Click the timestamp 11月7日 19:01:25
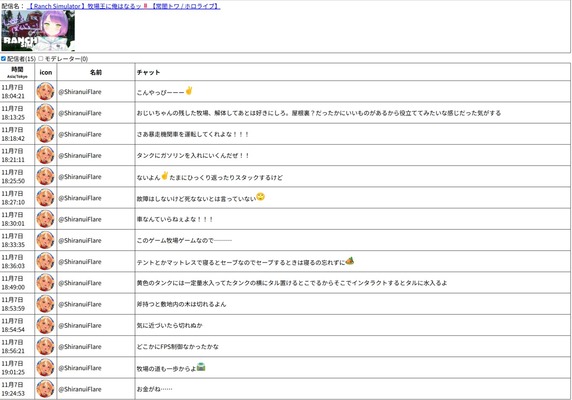 click(13, 368)
